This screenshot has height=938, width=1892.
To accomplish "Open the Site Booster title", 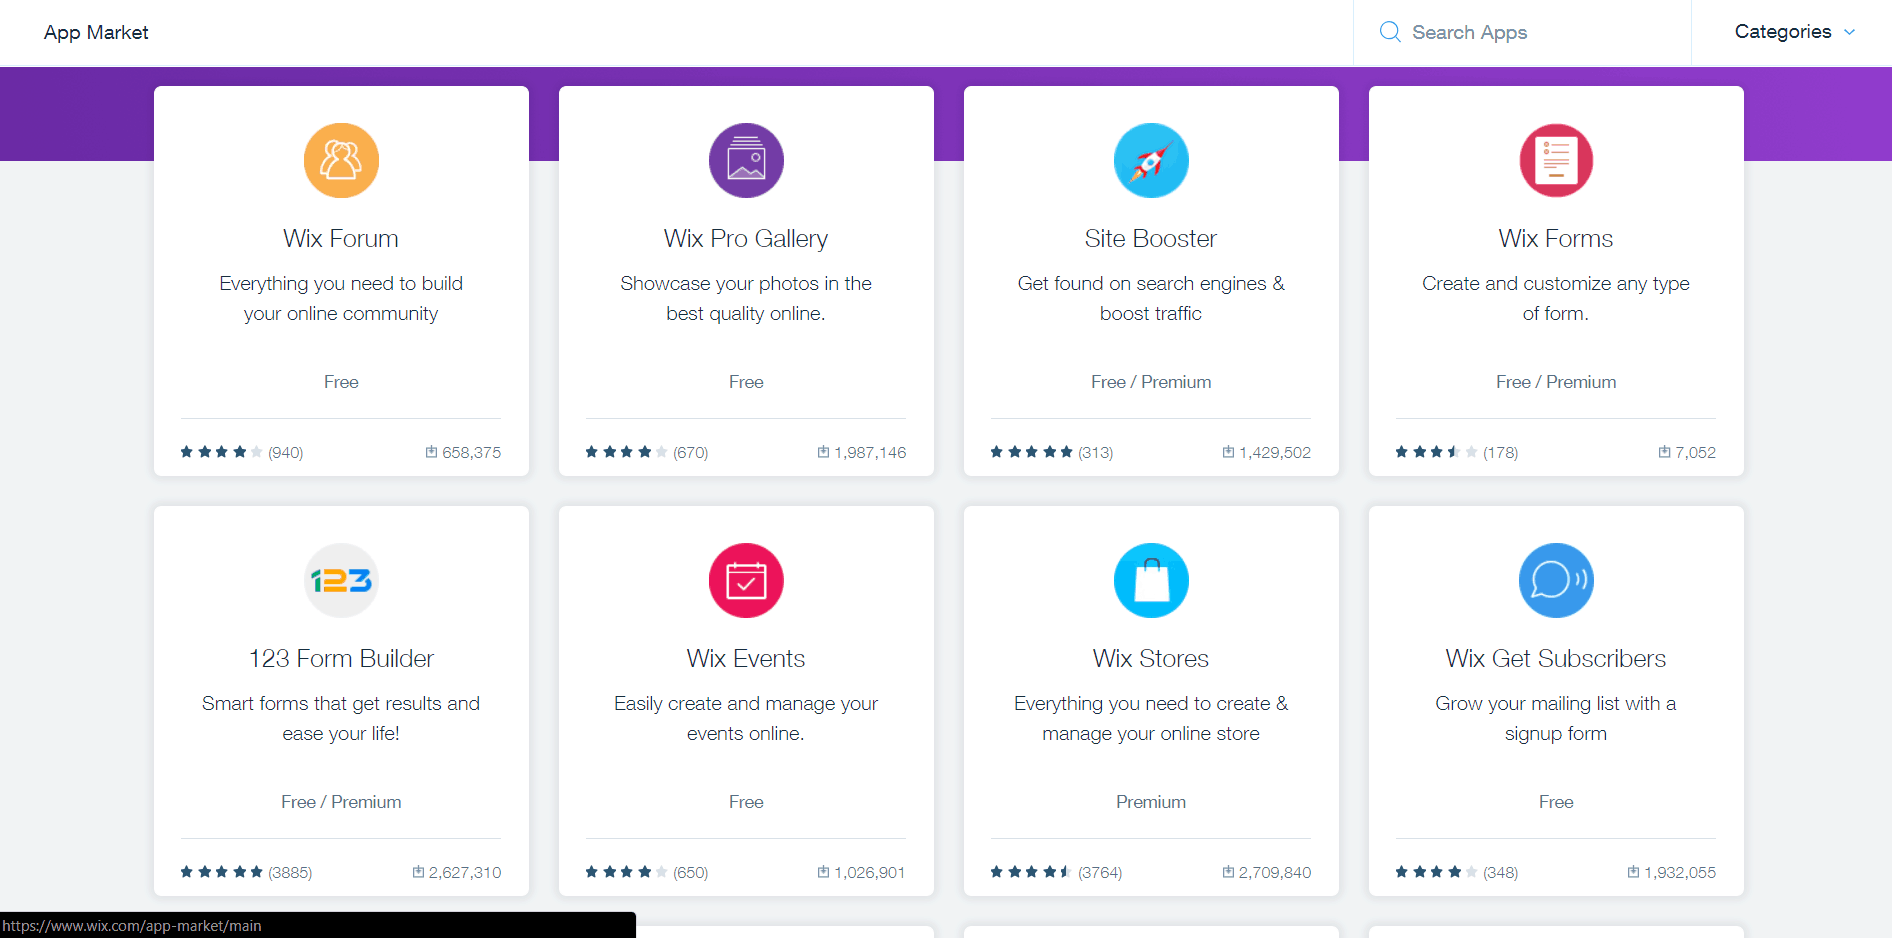I will coord(1151,238).
